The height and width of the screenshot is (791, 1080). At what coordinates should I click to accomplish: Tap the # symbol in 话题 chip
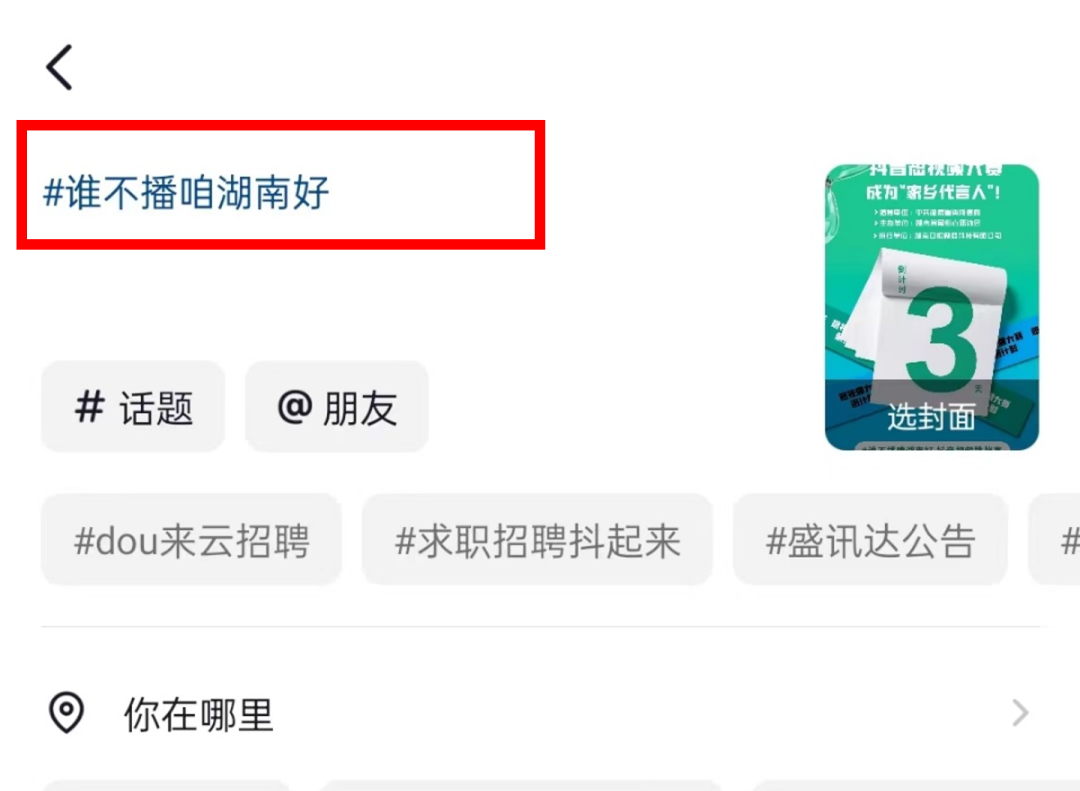point(90,407)
